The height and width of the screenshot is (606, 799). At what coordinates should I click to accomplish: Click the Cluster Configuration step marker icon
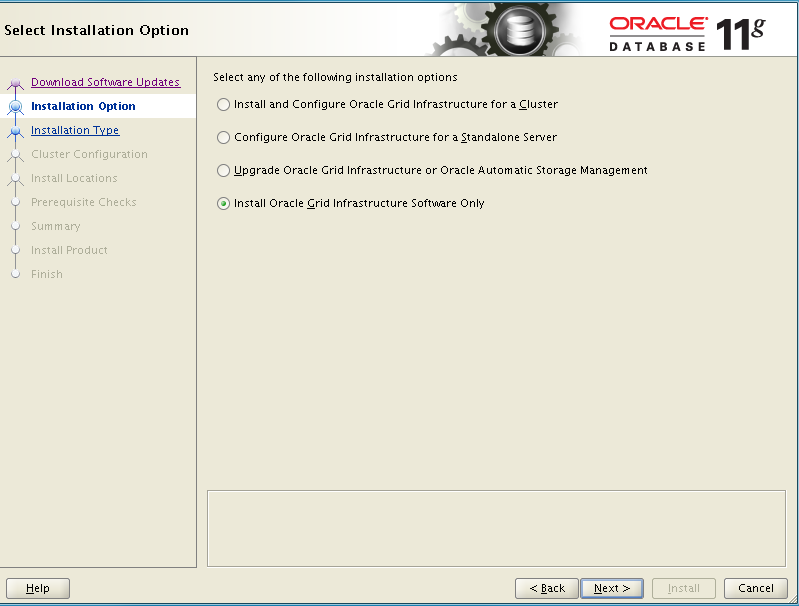point(15,154)
